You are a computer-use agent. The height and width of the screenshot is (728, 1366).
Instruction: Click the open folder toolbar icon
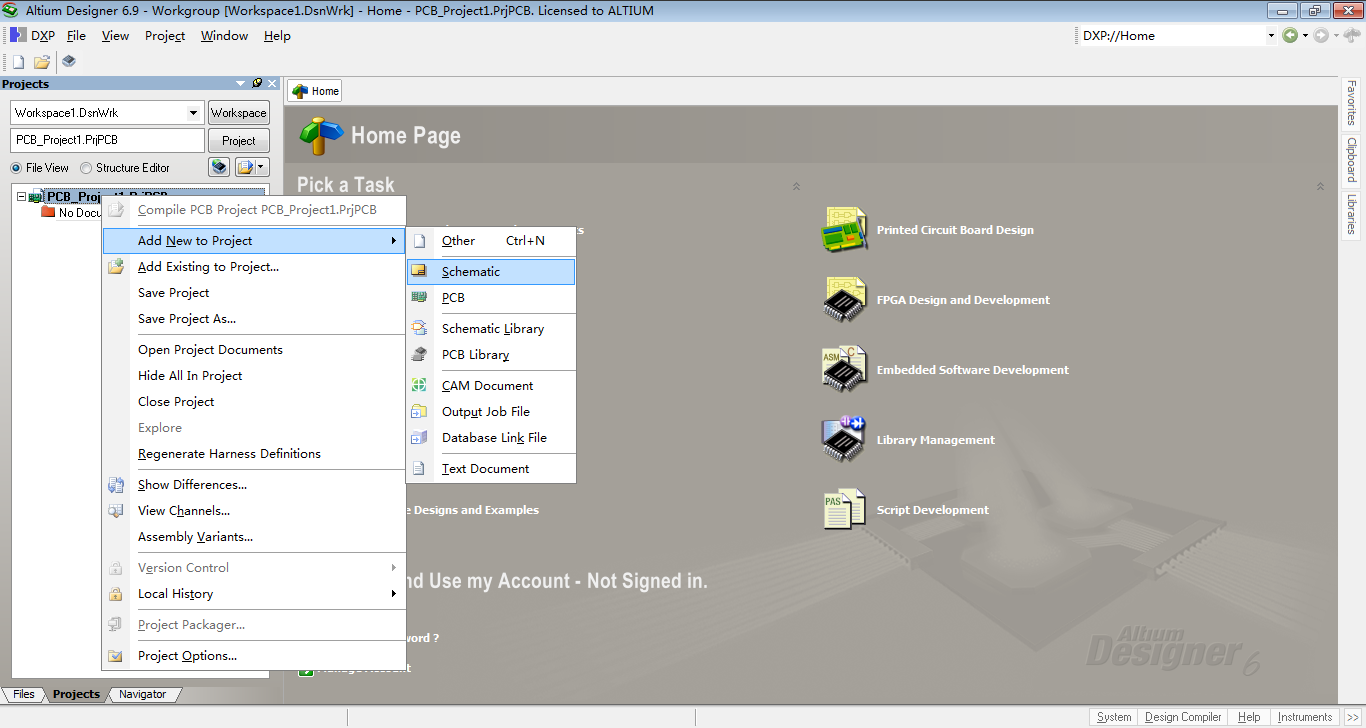pyautogui.click(x=42, y=61)
